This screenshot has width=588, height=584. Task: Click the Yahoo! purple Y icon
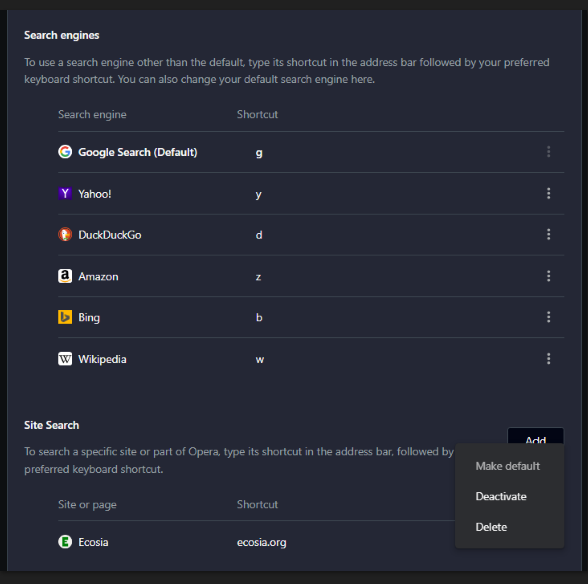pos(65,194)
